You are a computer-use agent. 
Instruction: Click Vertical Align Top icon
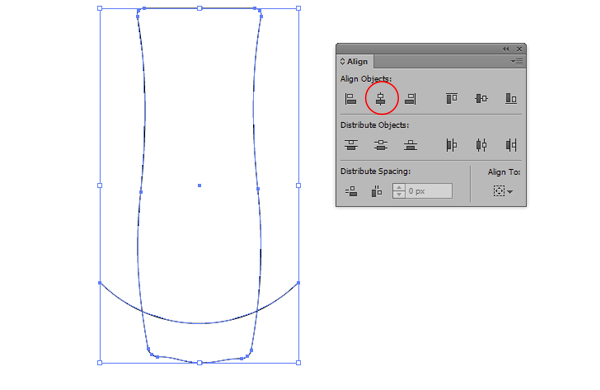tap(452, 99)
